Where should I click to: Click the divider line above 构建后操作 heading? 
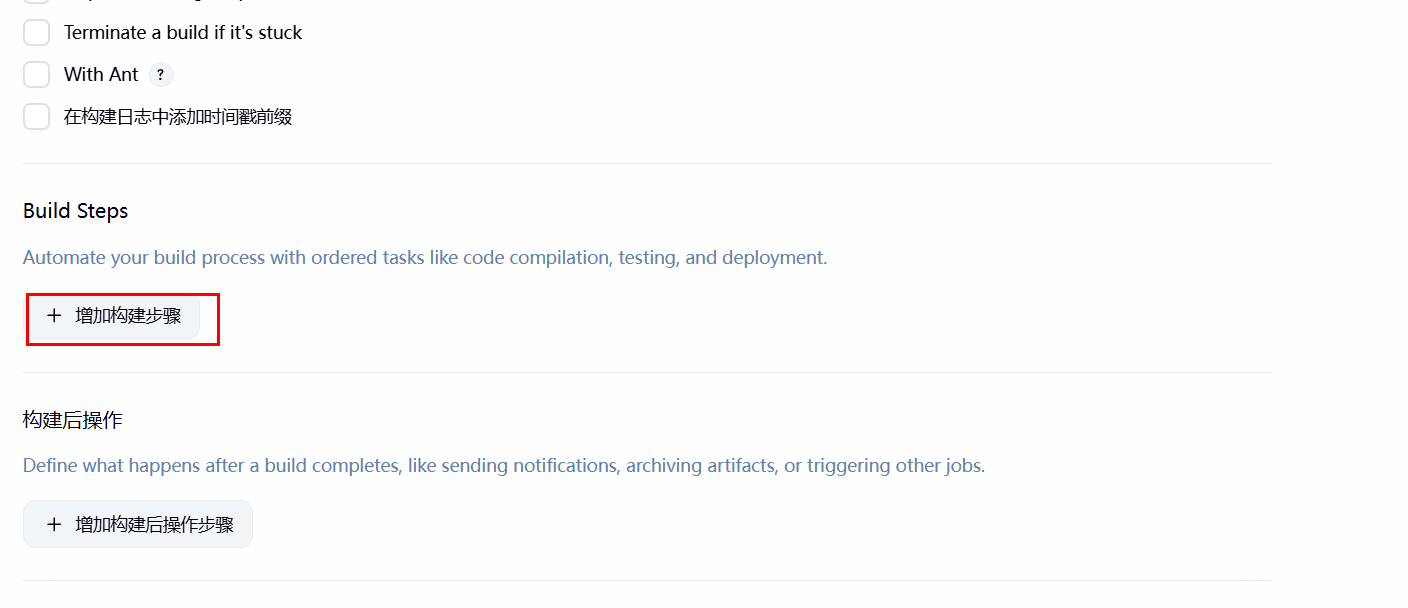coord(647,372)
